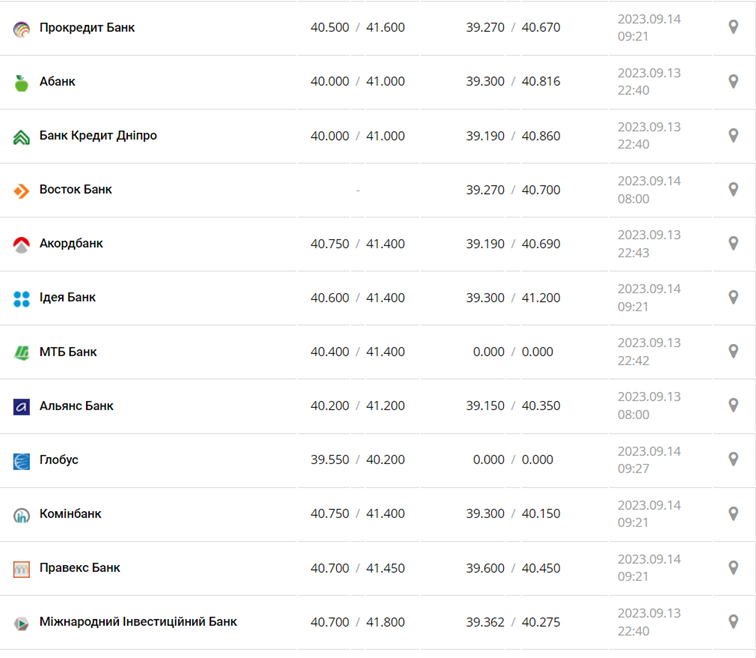
Task: Click the Правекс Банк logo thumbnail
Action: pyautogui.click(x=21, y=568)
